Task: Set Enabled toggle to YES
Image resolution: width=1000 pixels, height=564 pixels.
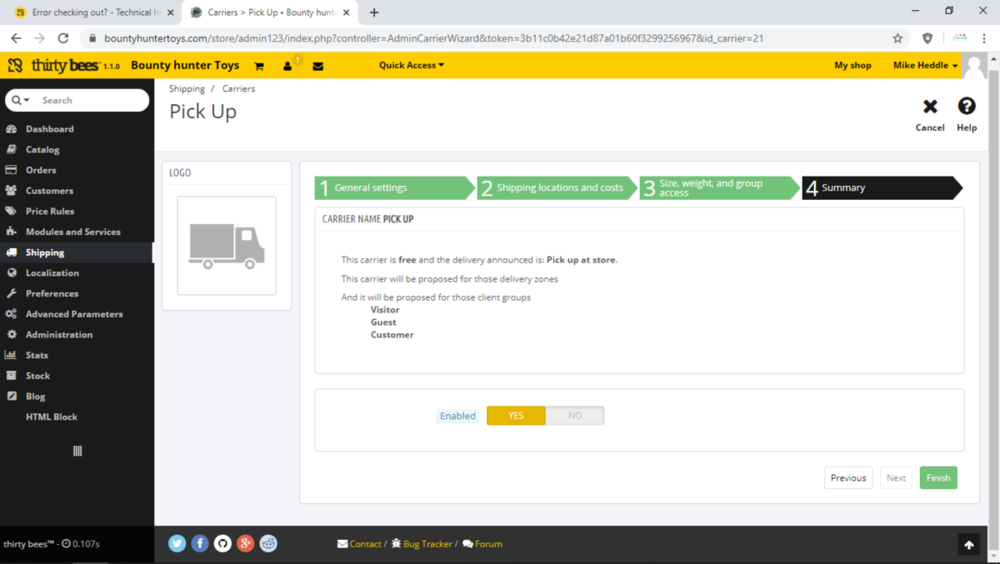Action: pyautogui.click(x=516, y=416)
